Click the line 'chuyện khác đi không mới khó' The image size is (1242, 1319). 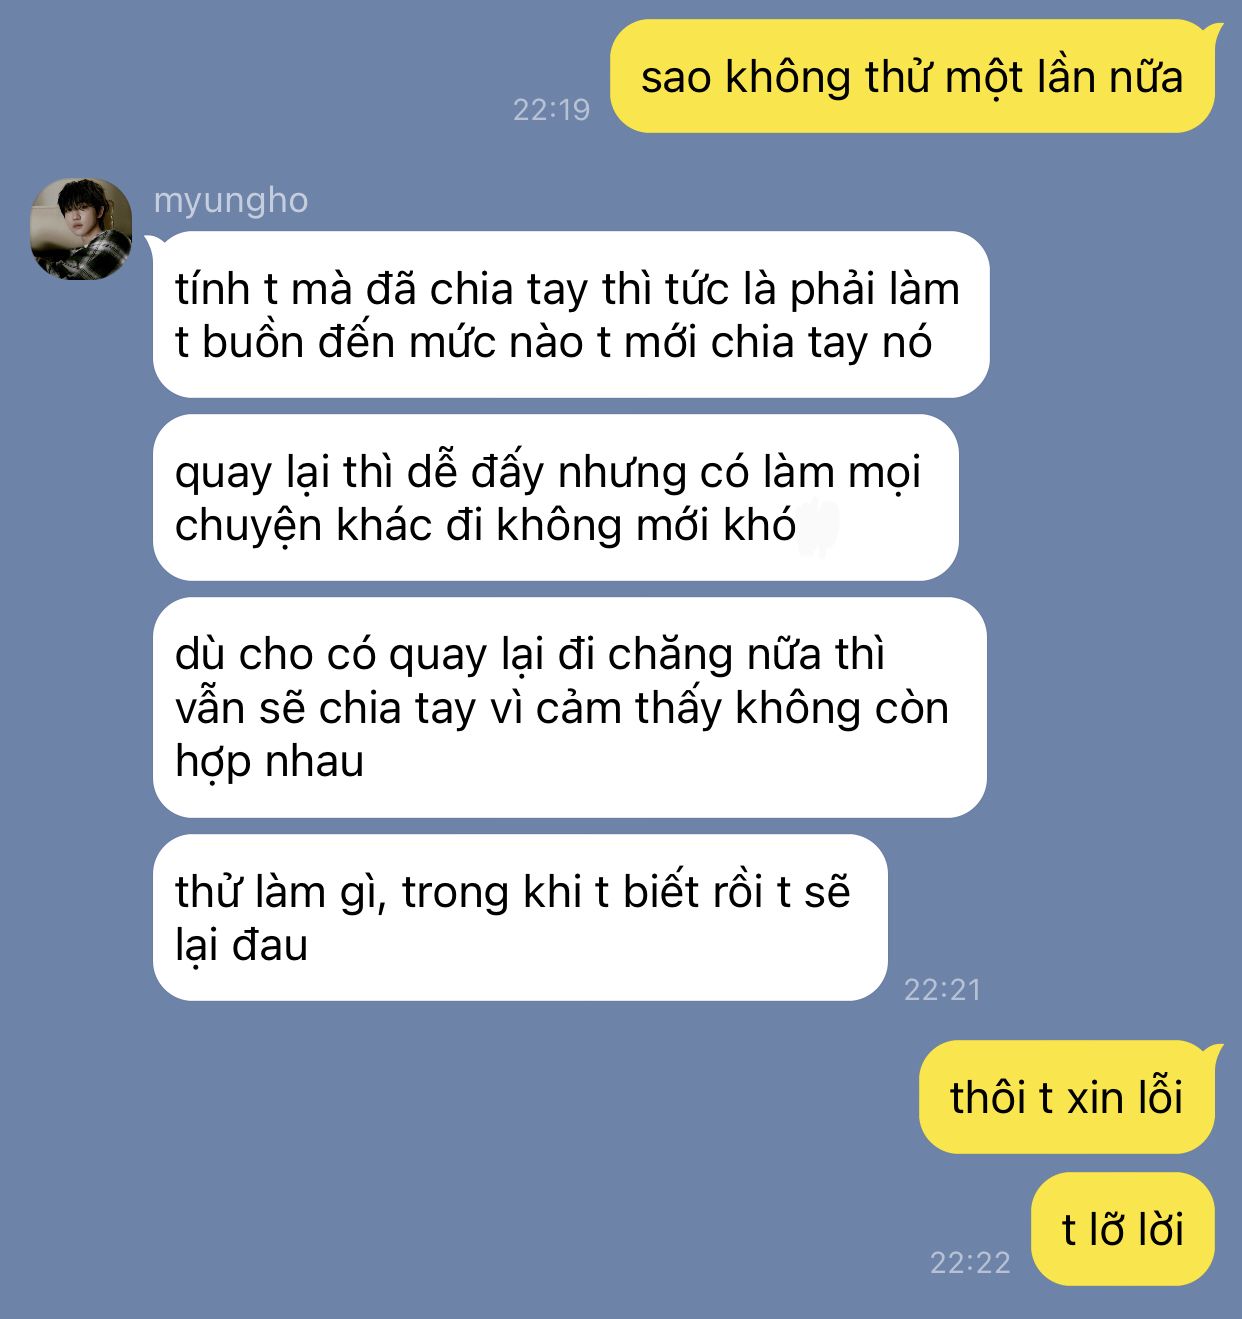[x=486, y=525]
